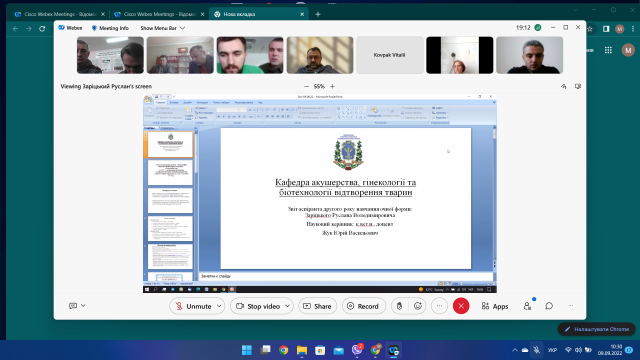Click the Share button

coord(318,306)
